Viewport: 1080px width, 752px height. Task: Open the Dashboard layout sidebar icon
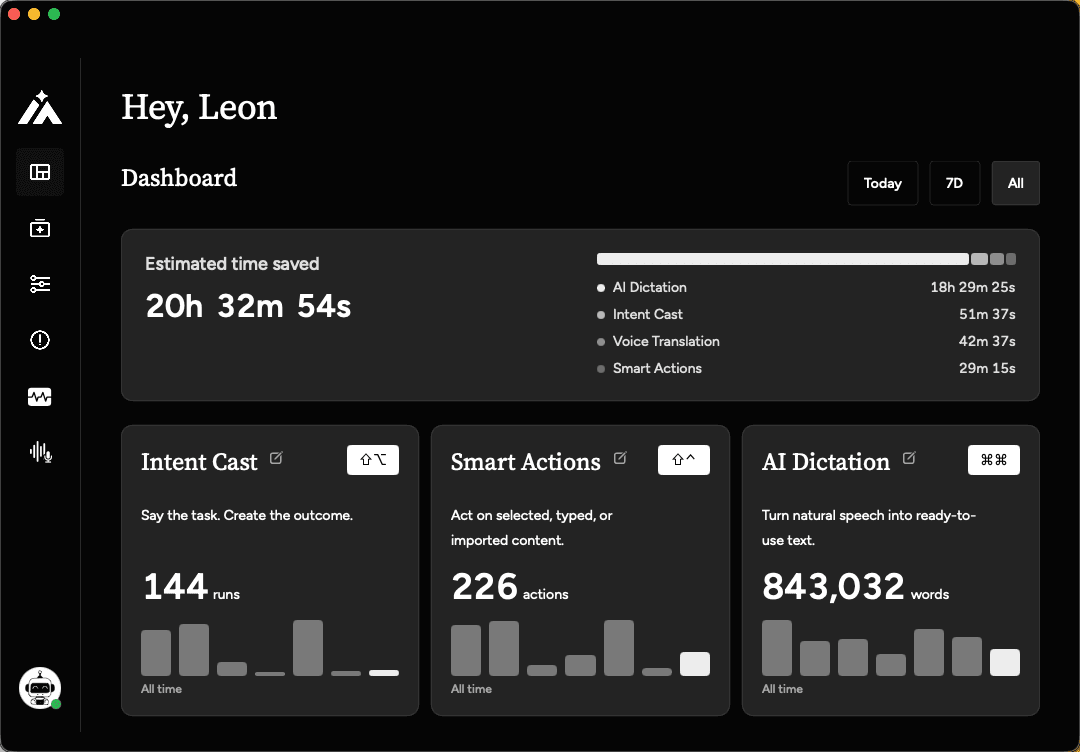coord(40,172)
